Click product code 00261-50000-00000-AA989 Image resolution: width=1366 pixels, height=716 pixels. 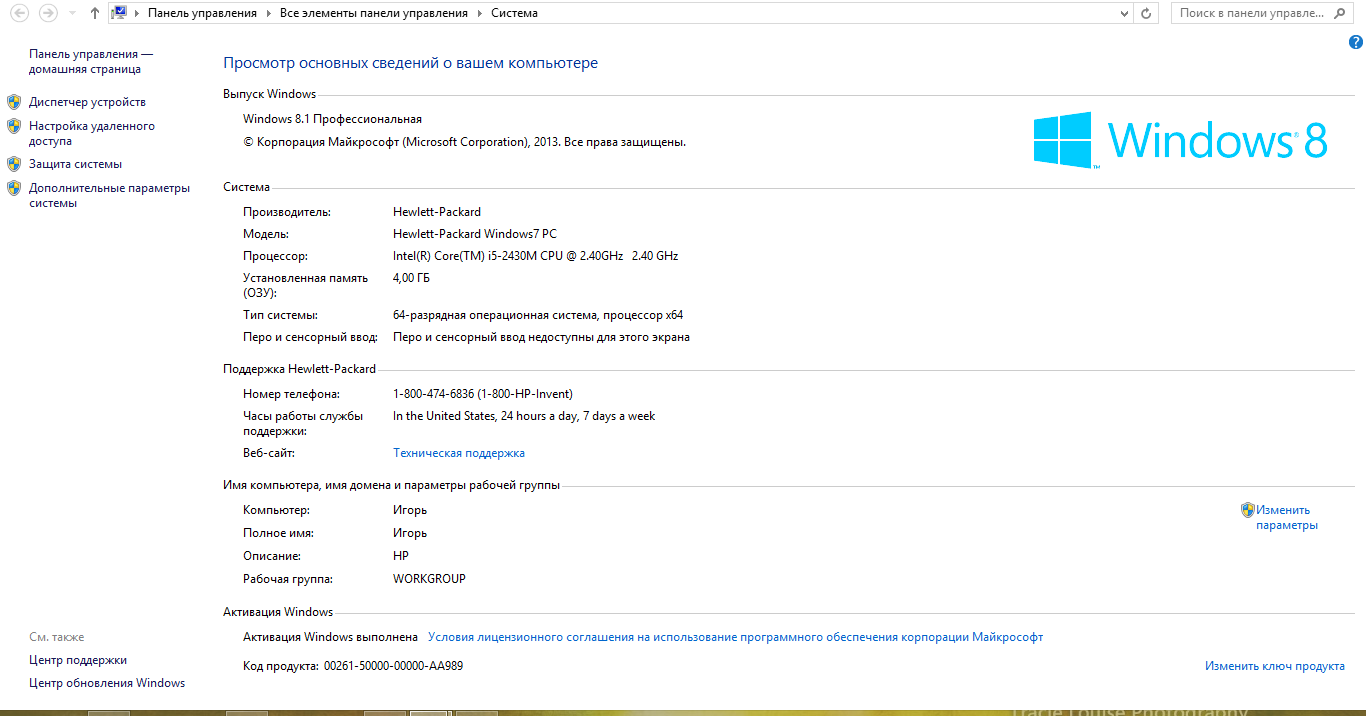393,666
